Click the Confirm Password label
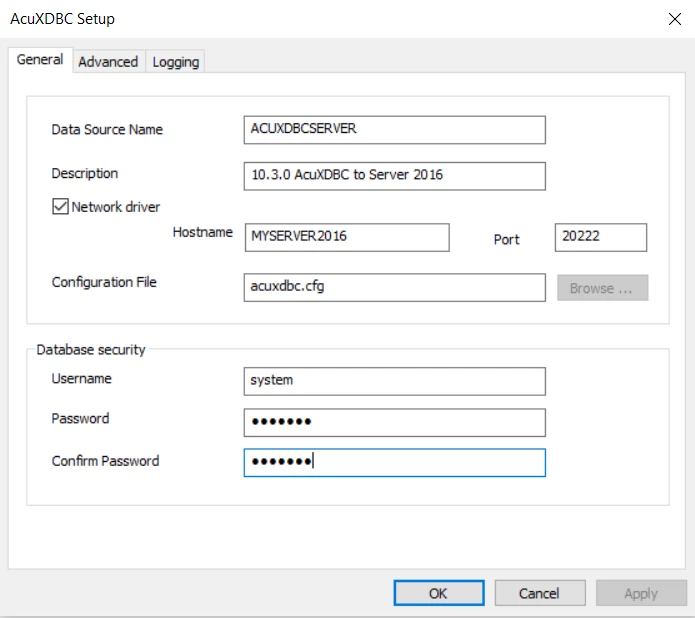Screen dimensions: 695x618 click(x=105, y=461)
